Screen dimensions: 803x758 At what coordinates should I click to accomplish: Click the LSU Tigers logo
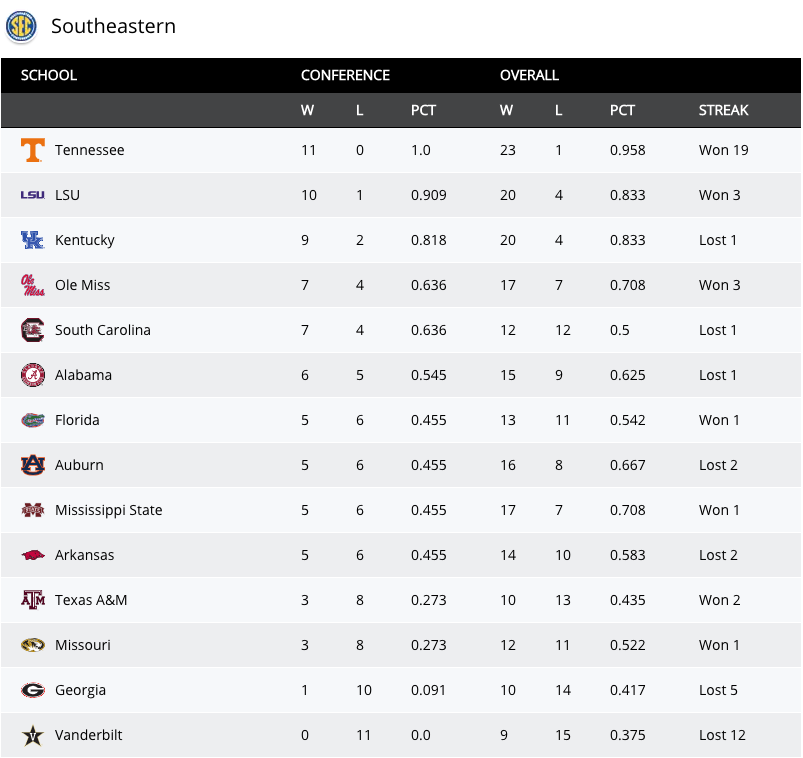(x=33, y=195)
